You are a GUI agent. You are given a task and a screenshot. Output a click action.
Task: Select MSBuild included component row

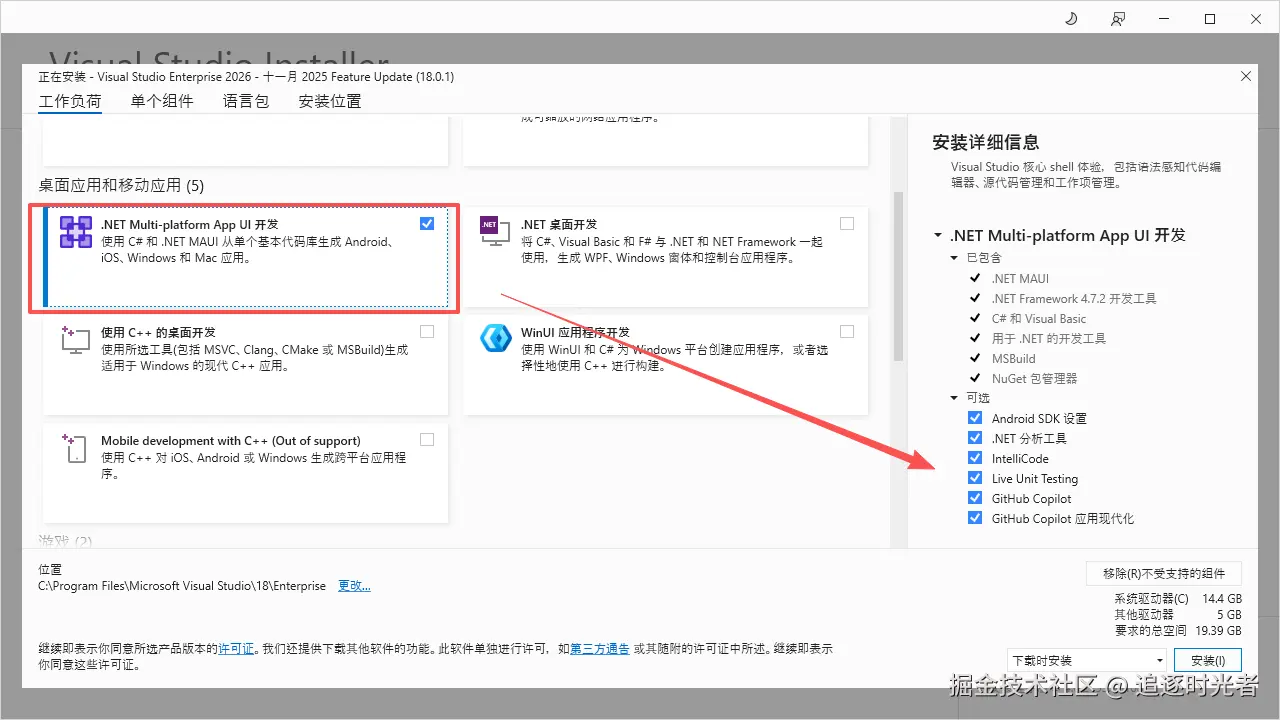(x=1013, y=358)
